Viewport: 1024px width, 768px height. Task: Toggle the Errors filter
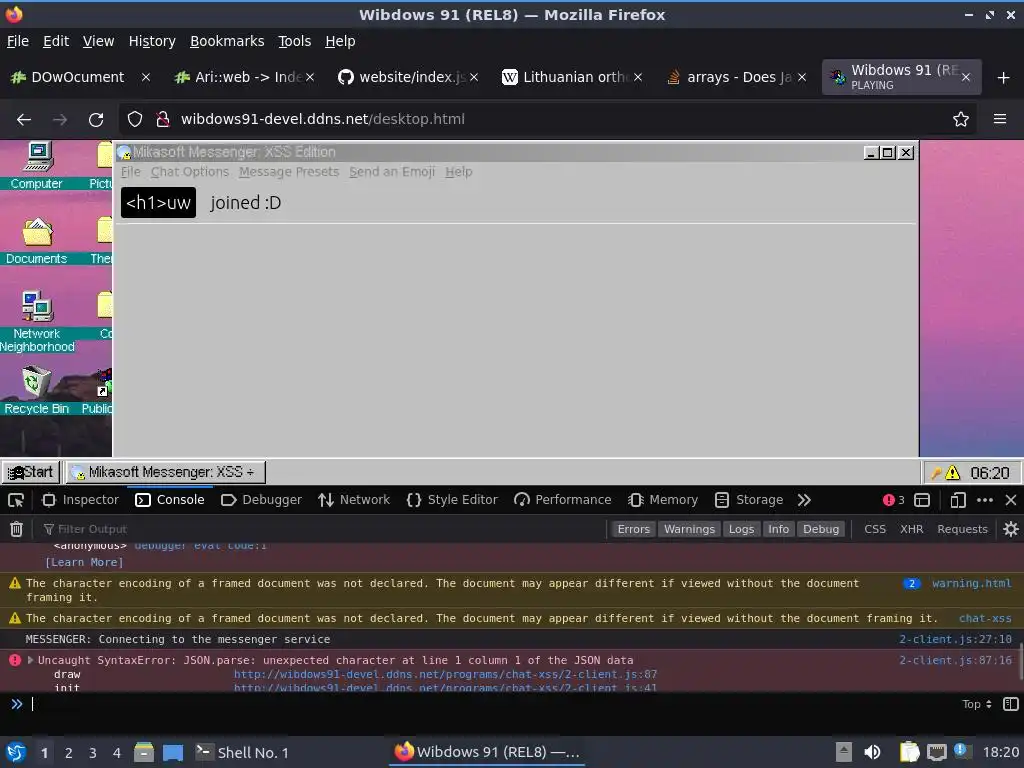click(x=633, y=529)
